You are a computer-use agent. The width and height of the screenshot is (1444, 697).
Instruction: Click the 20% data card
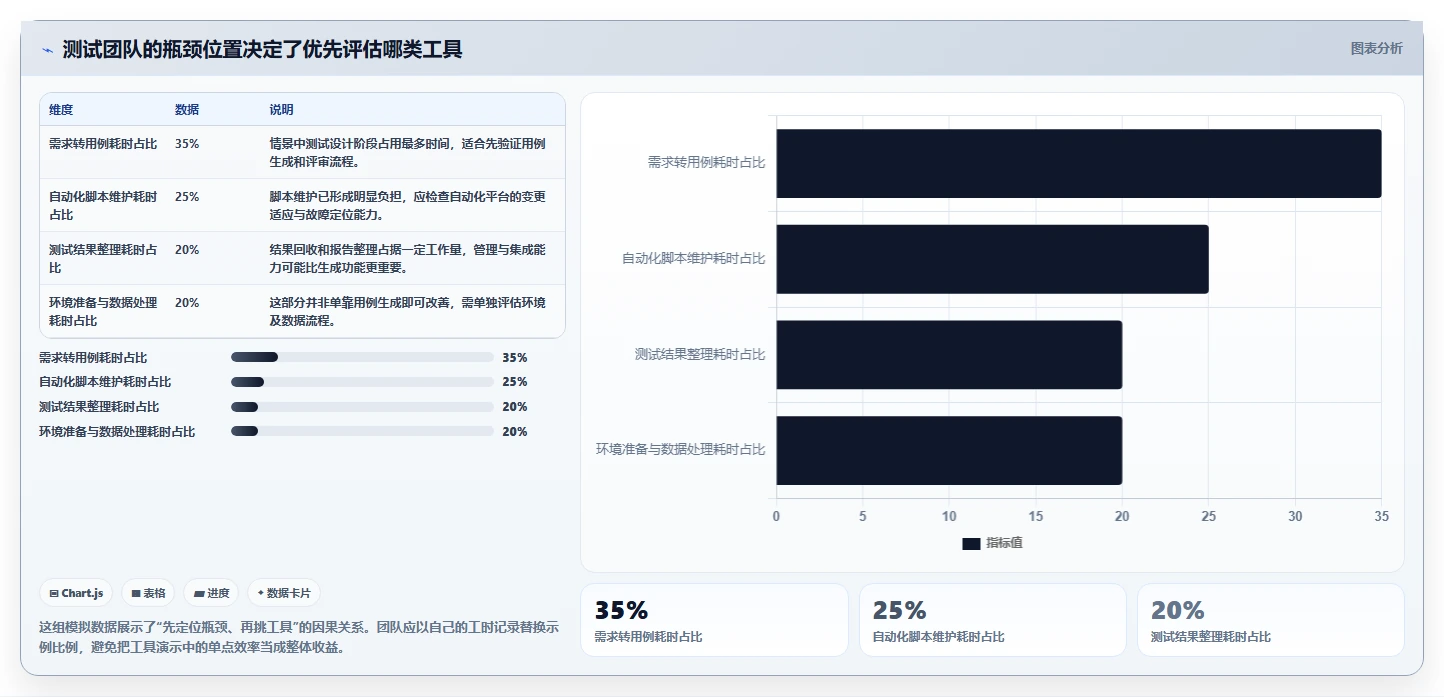(x=1271, y=620)
